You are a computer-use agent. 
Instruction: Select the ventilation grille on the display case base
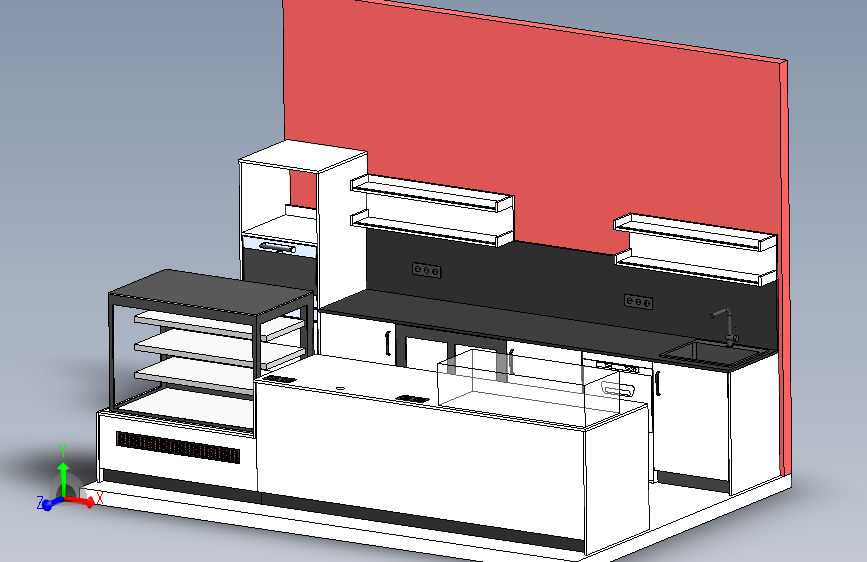tap(178, 447)
